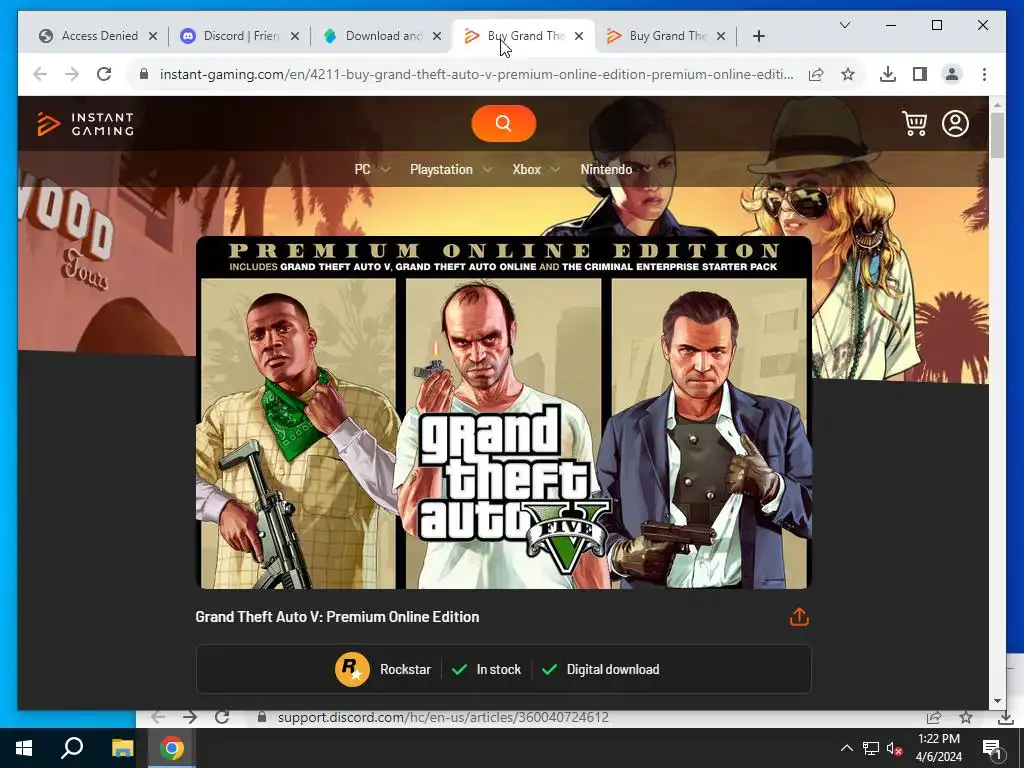Reload the background Discord support window
The height and width of the screenshot is (768, 1024).
click(x=222, y=717)
